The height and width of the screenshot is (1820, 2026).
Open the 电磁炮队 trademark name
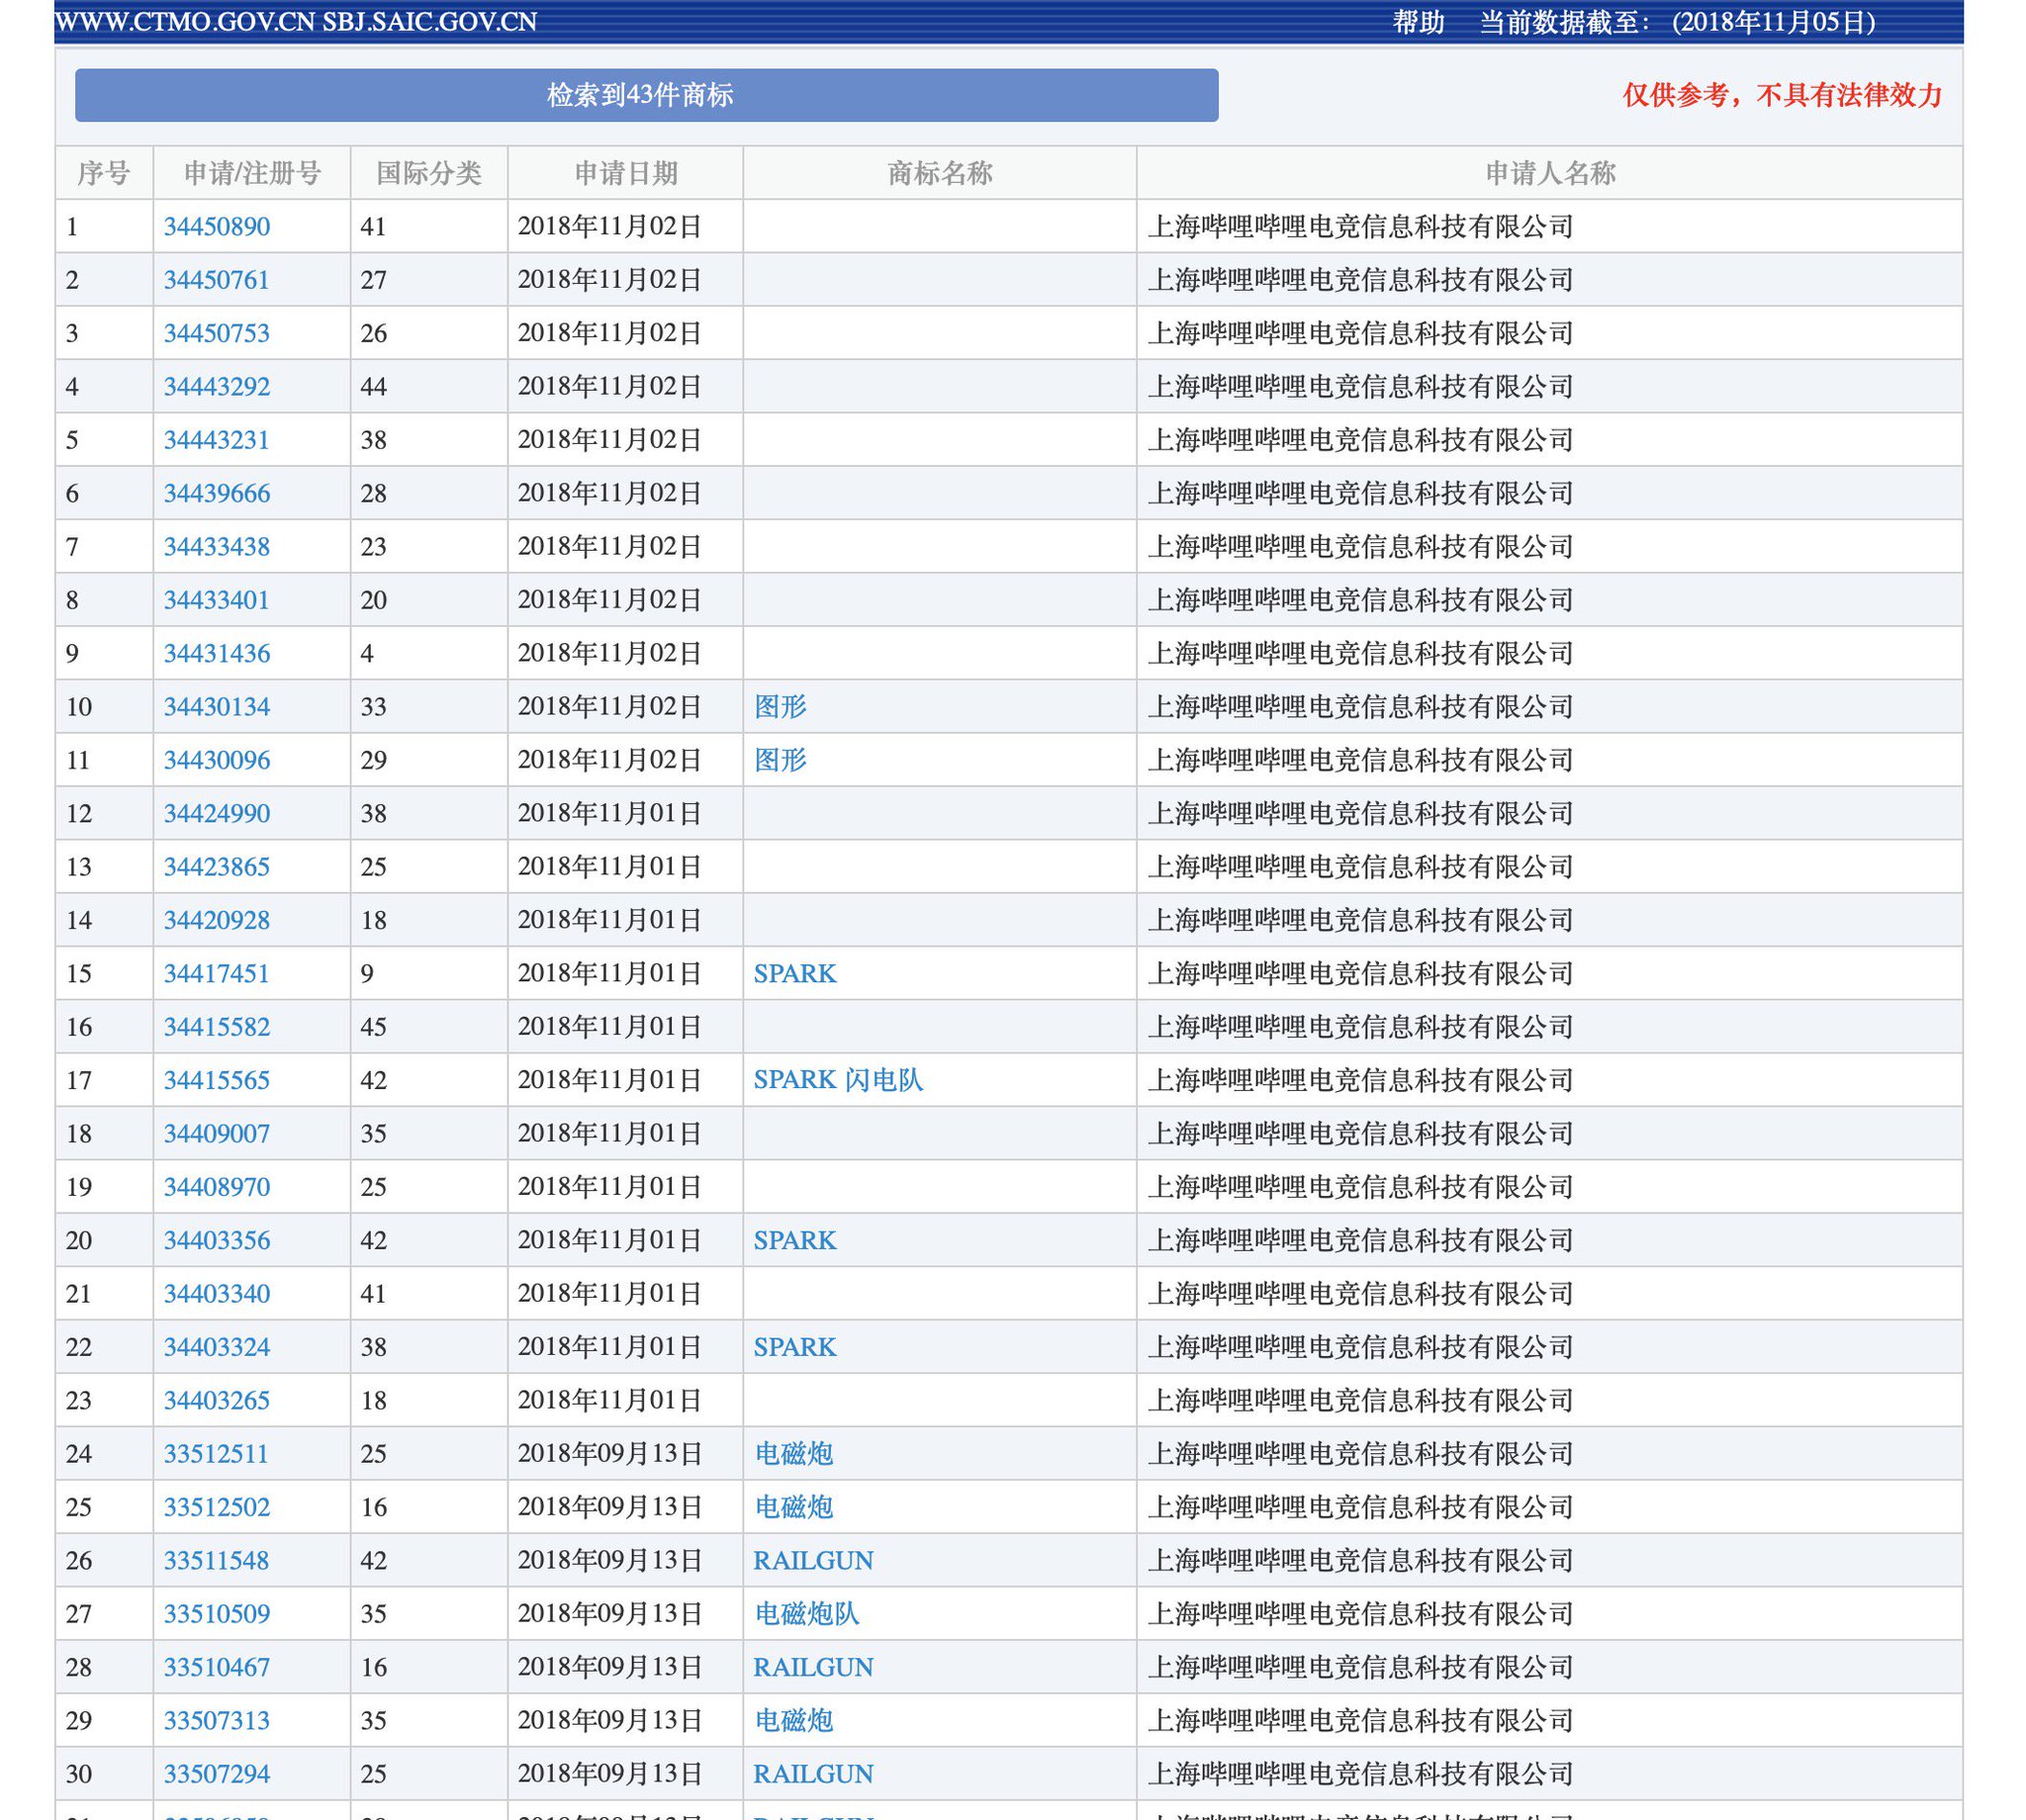pyautogui.click(x=807, y=1613)
